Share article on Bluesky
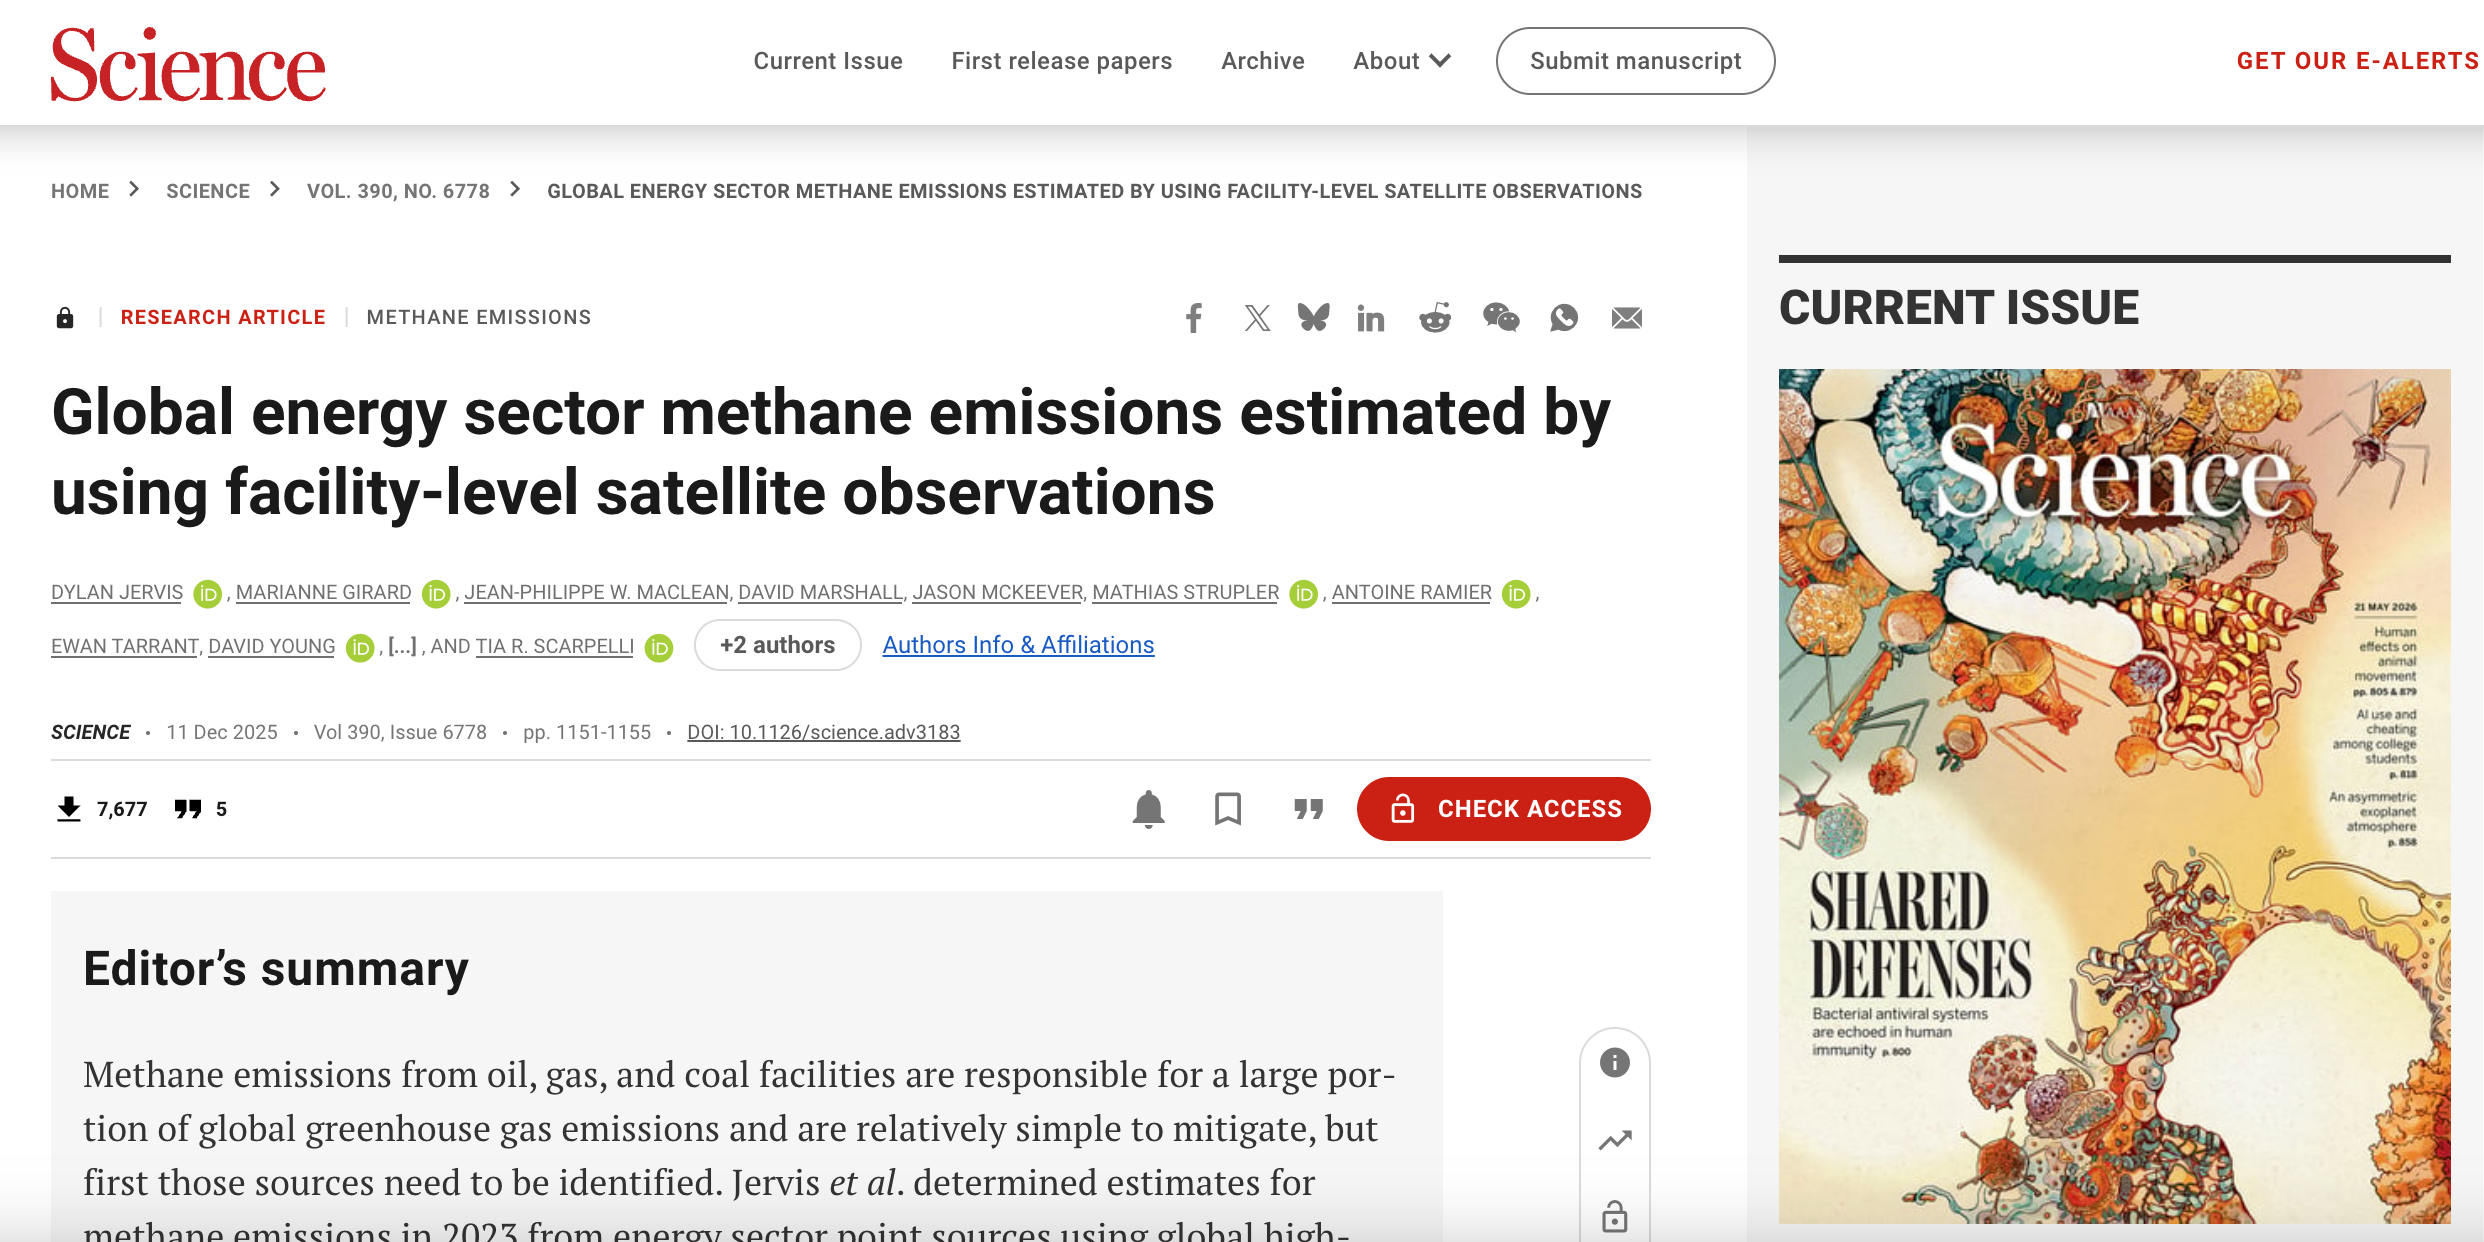This screenshot has width=2484, height=1242. coord(1313,318)
